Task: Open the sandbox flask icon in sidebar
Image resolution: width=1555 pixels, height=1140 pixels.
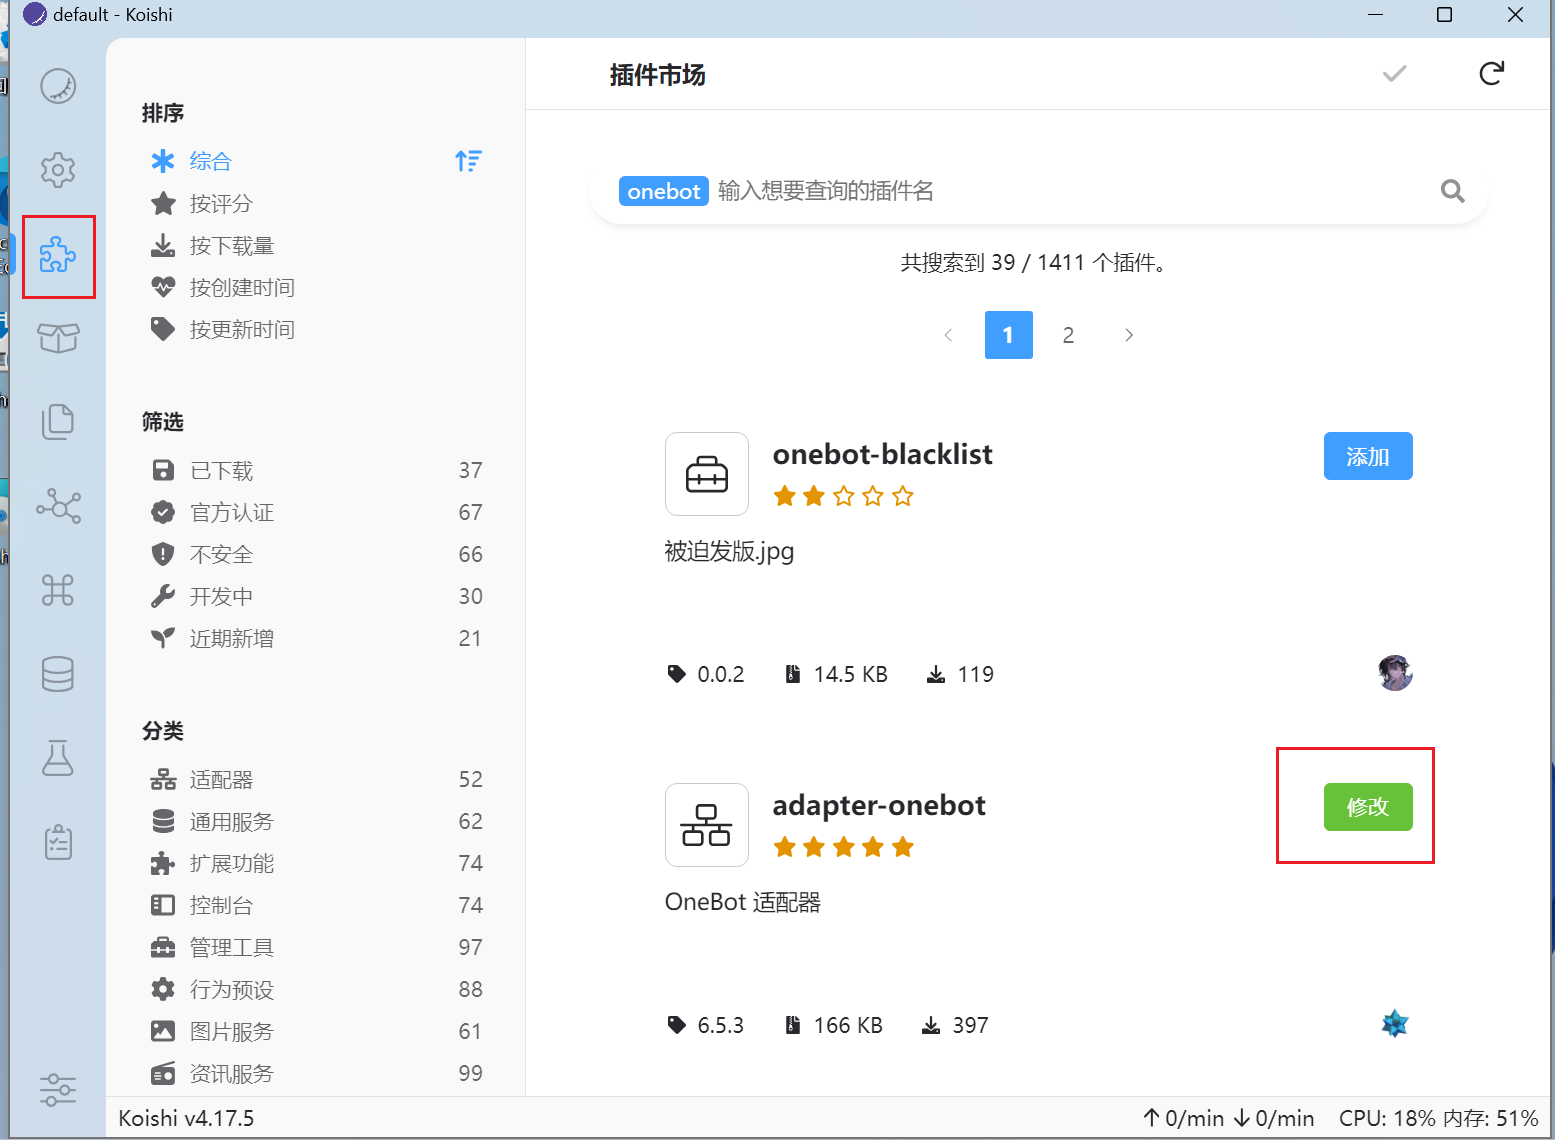Action: 58,758
